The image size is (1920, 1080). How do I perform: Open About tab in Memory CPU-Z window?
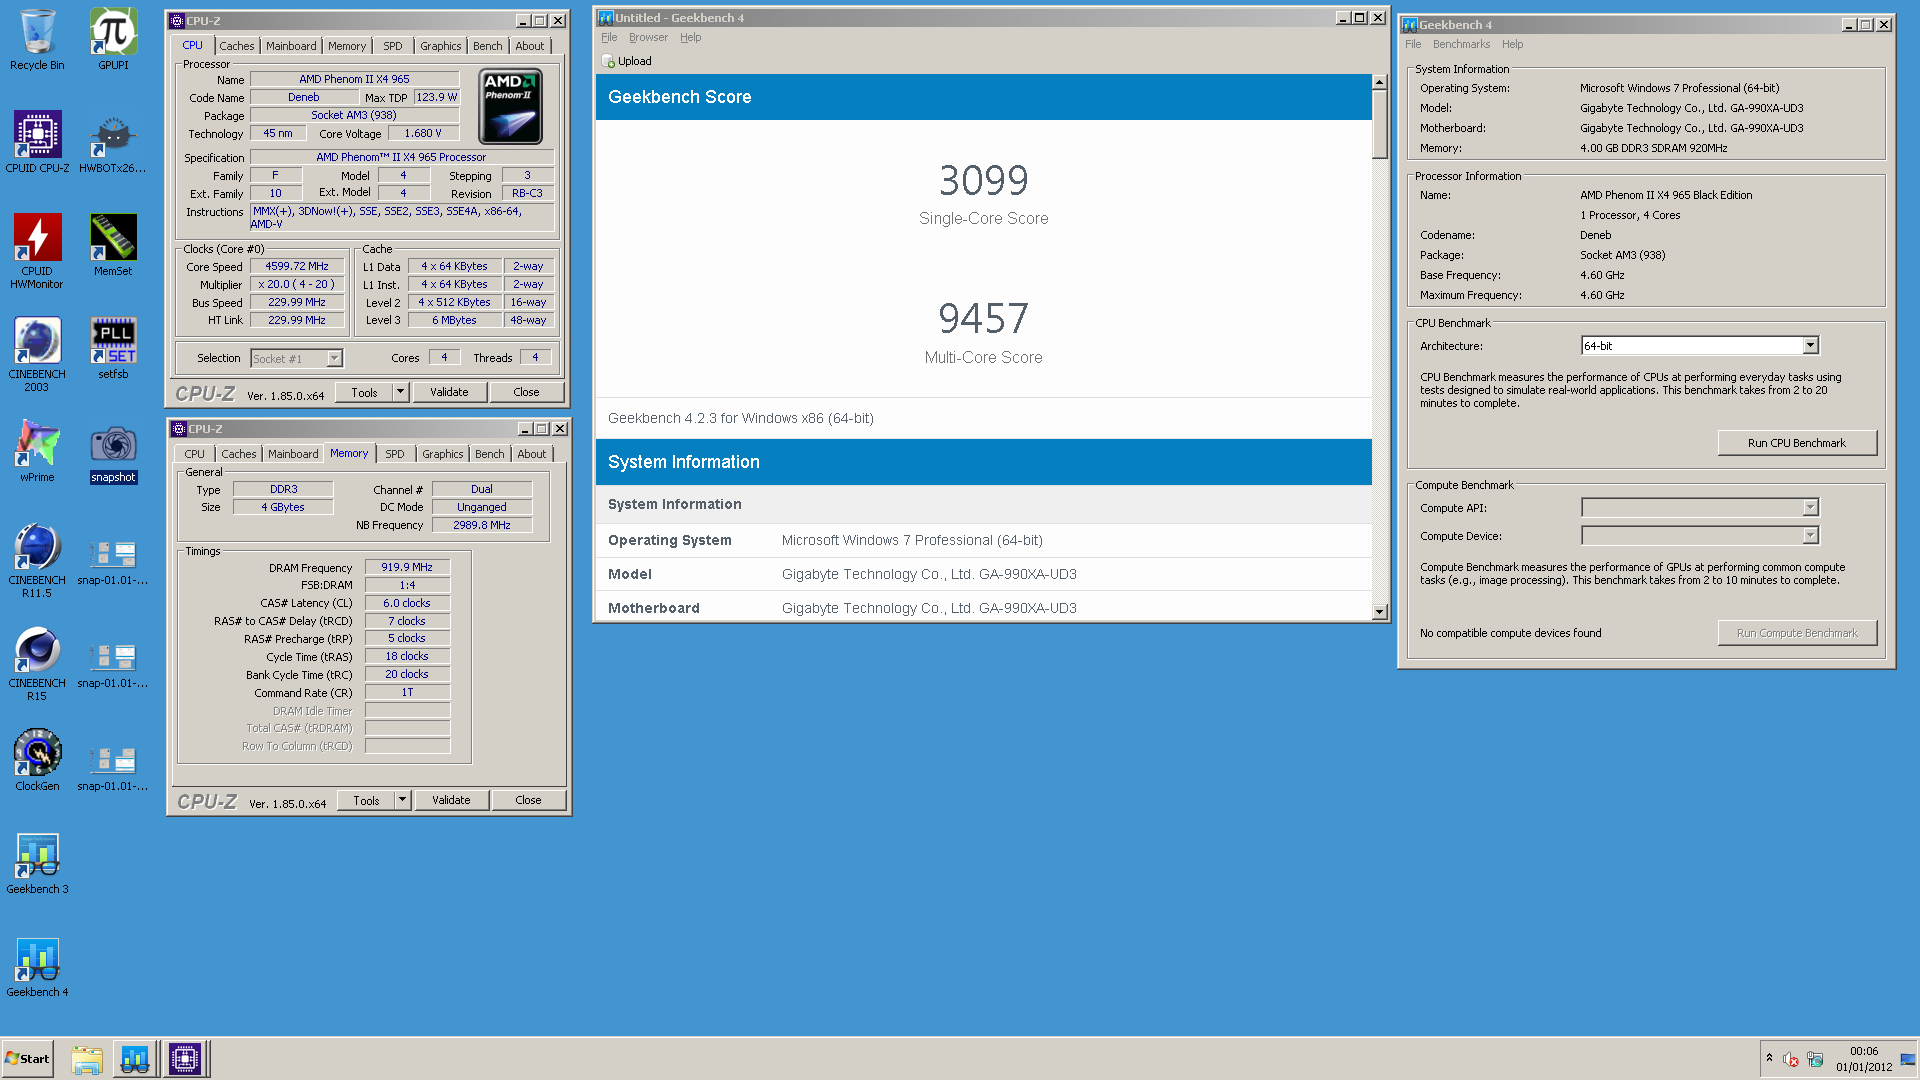[532, 454]
